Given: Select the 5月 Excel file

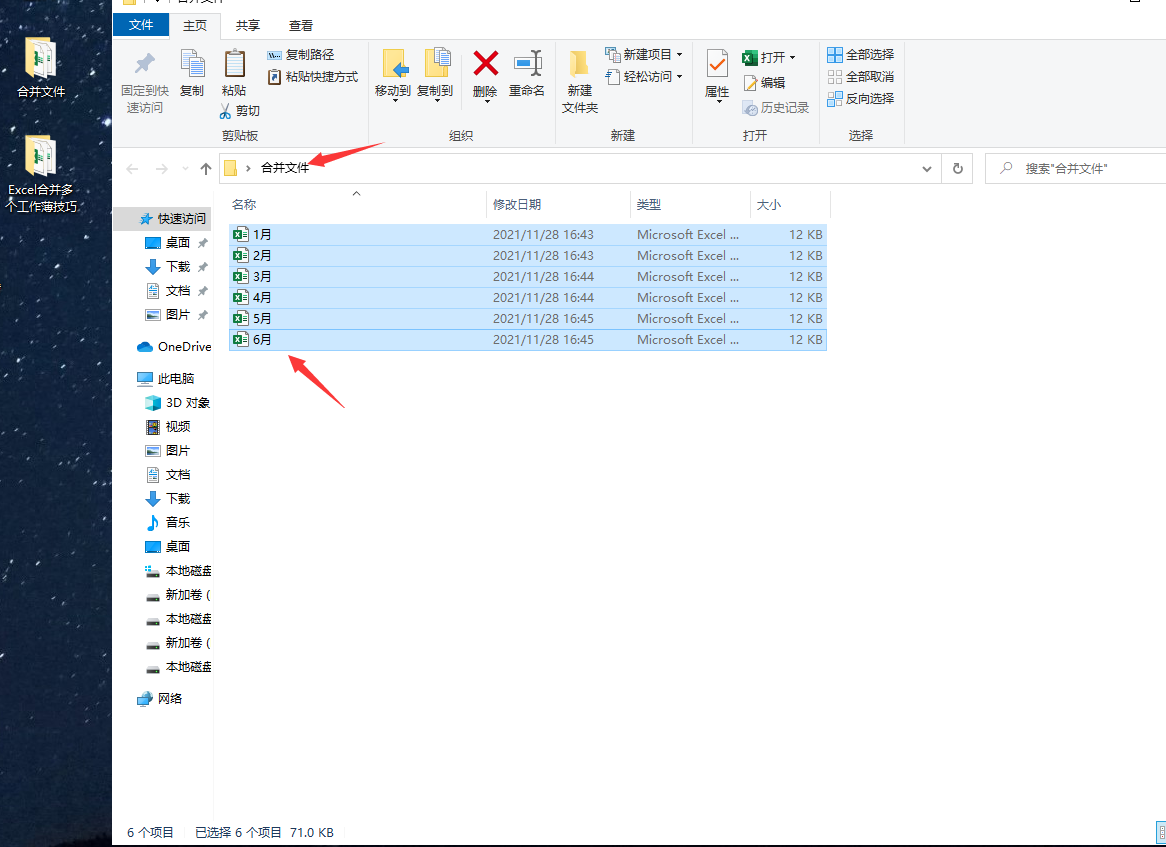Looking at the screenshot, I should pyautogui.click(x=528, y=318).
